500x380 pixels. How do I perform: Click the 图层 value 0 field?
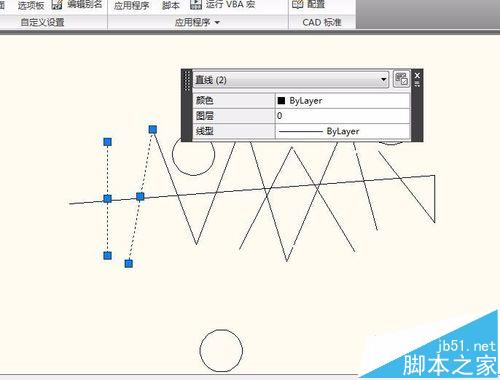point(343,116)
